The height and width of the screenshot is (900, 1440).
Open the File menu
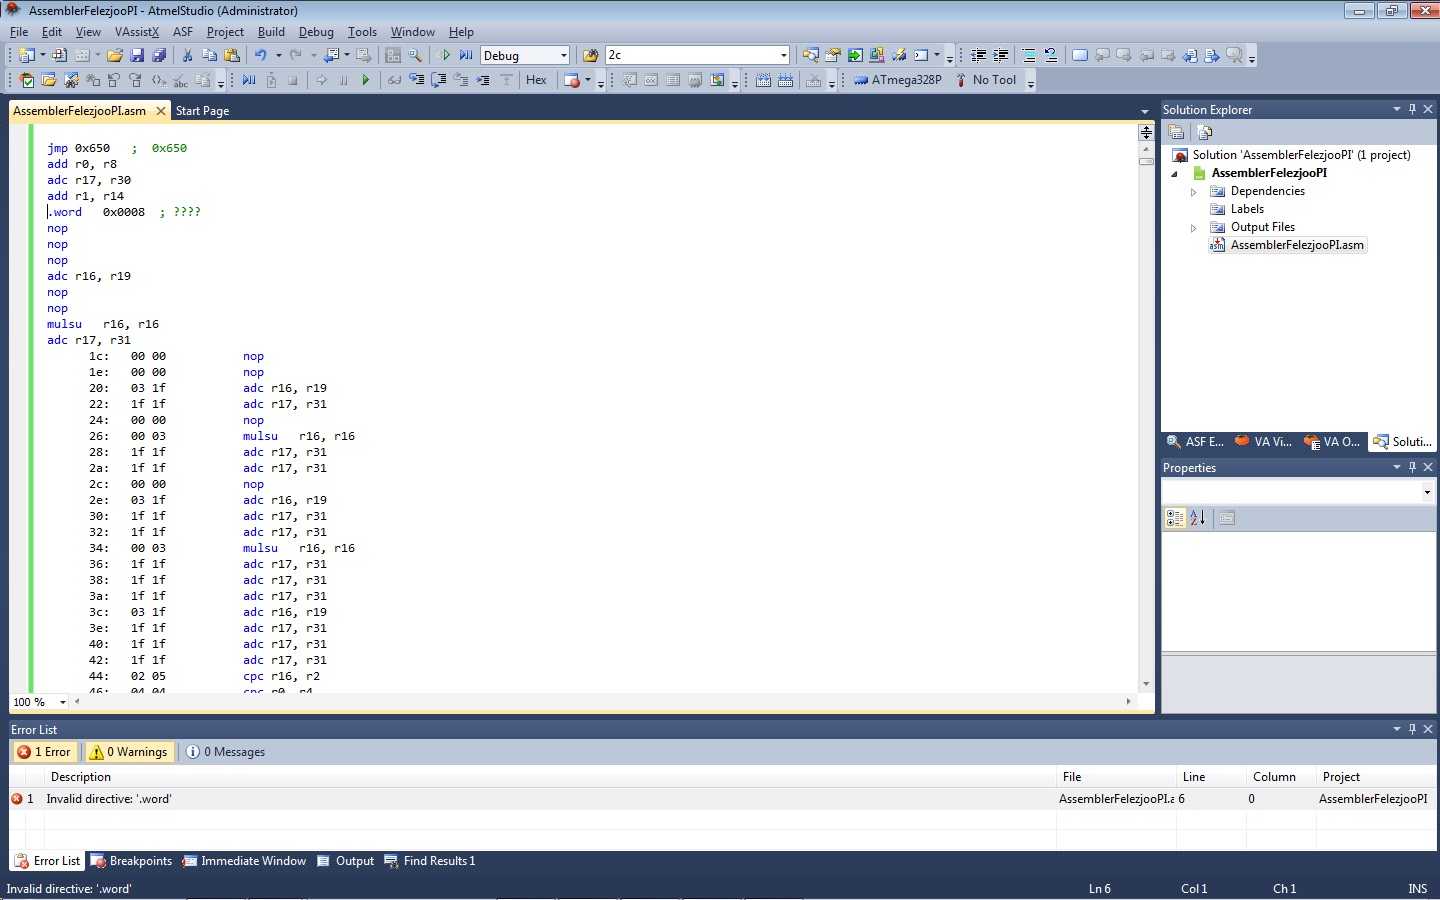pyautogui.click(x=19, y=32)
